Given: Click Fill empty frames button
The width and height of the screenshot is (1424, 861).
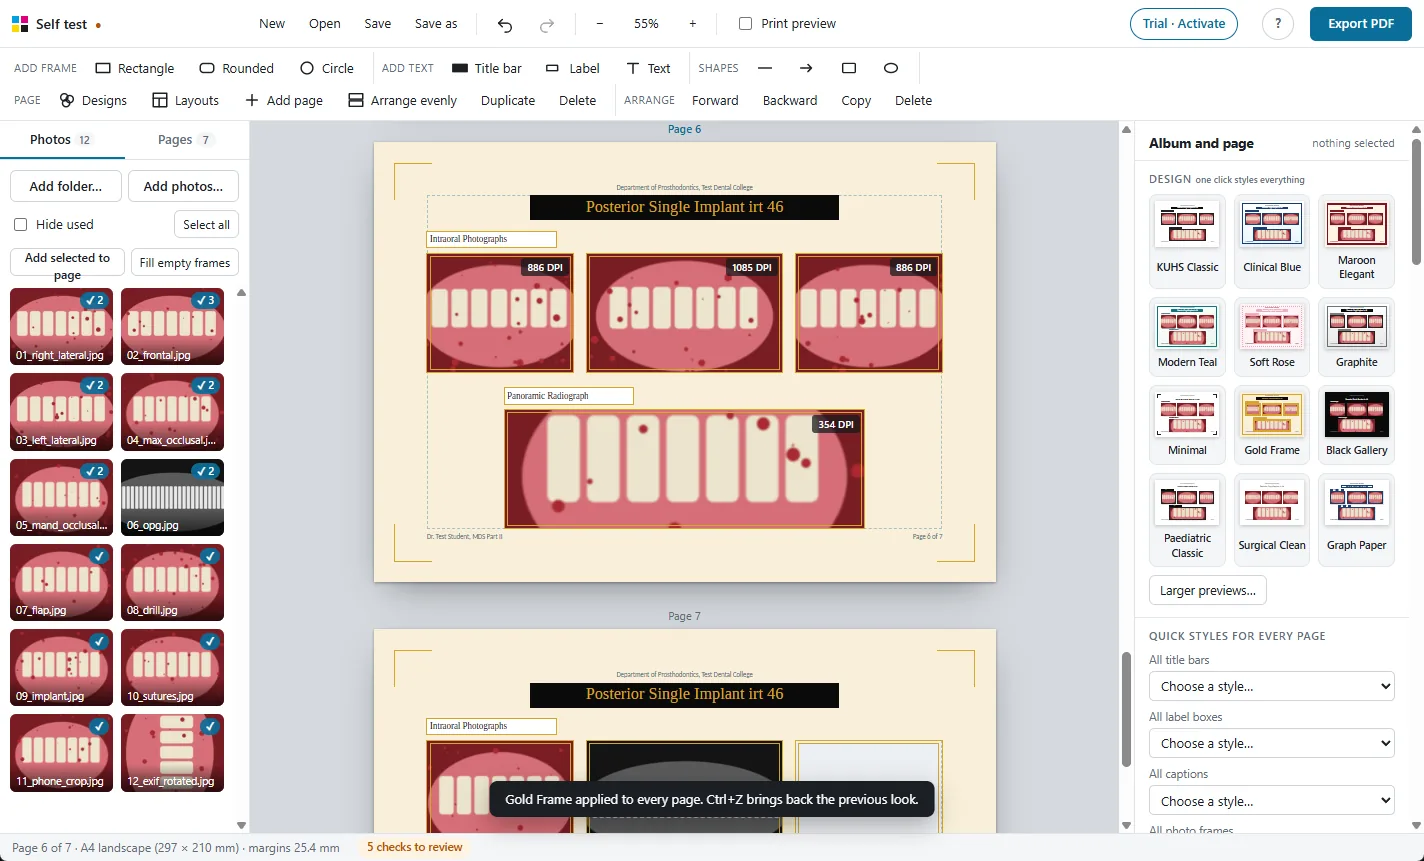Looking at the screenshot, I should (x=185, y=263).
